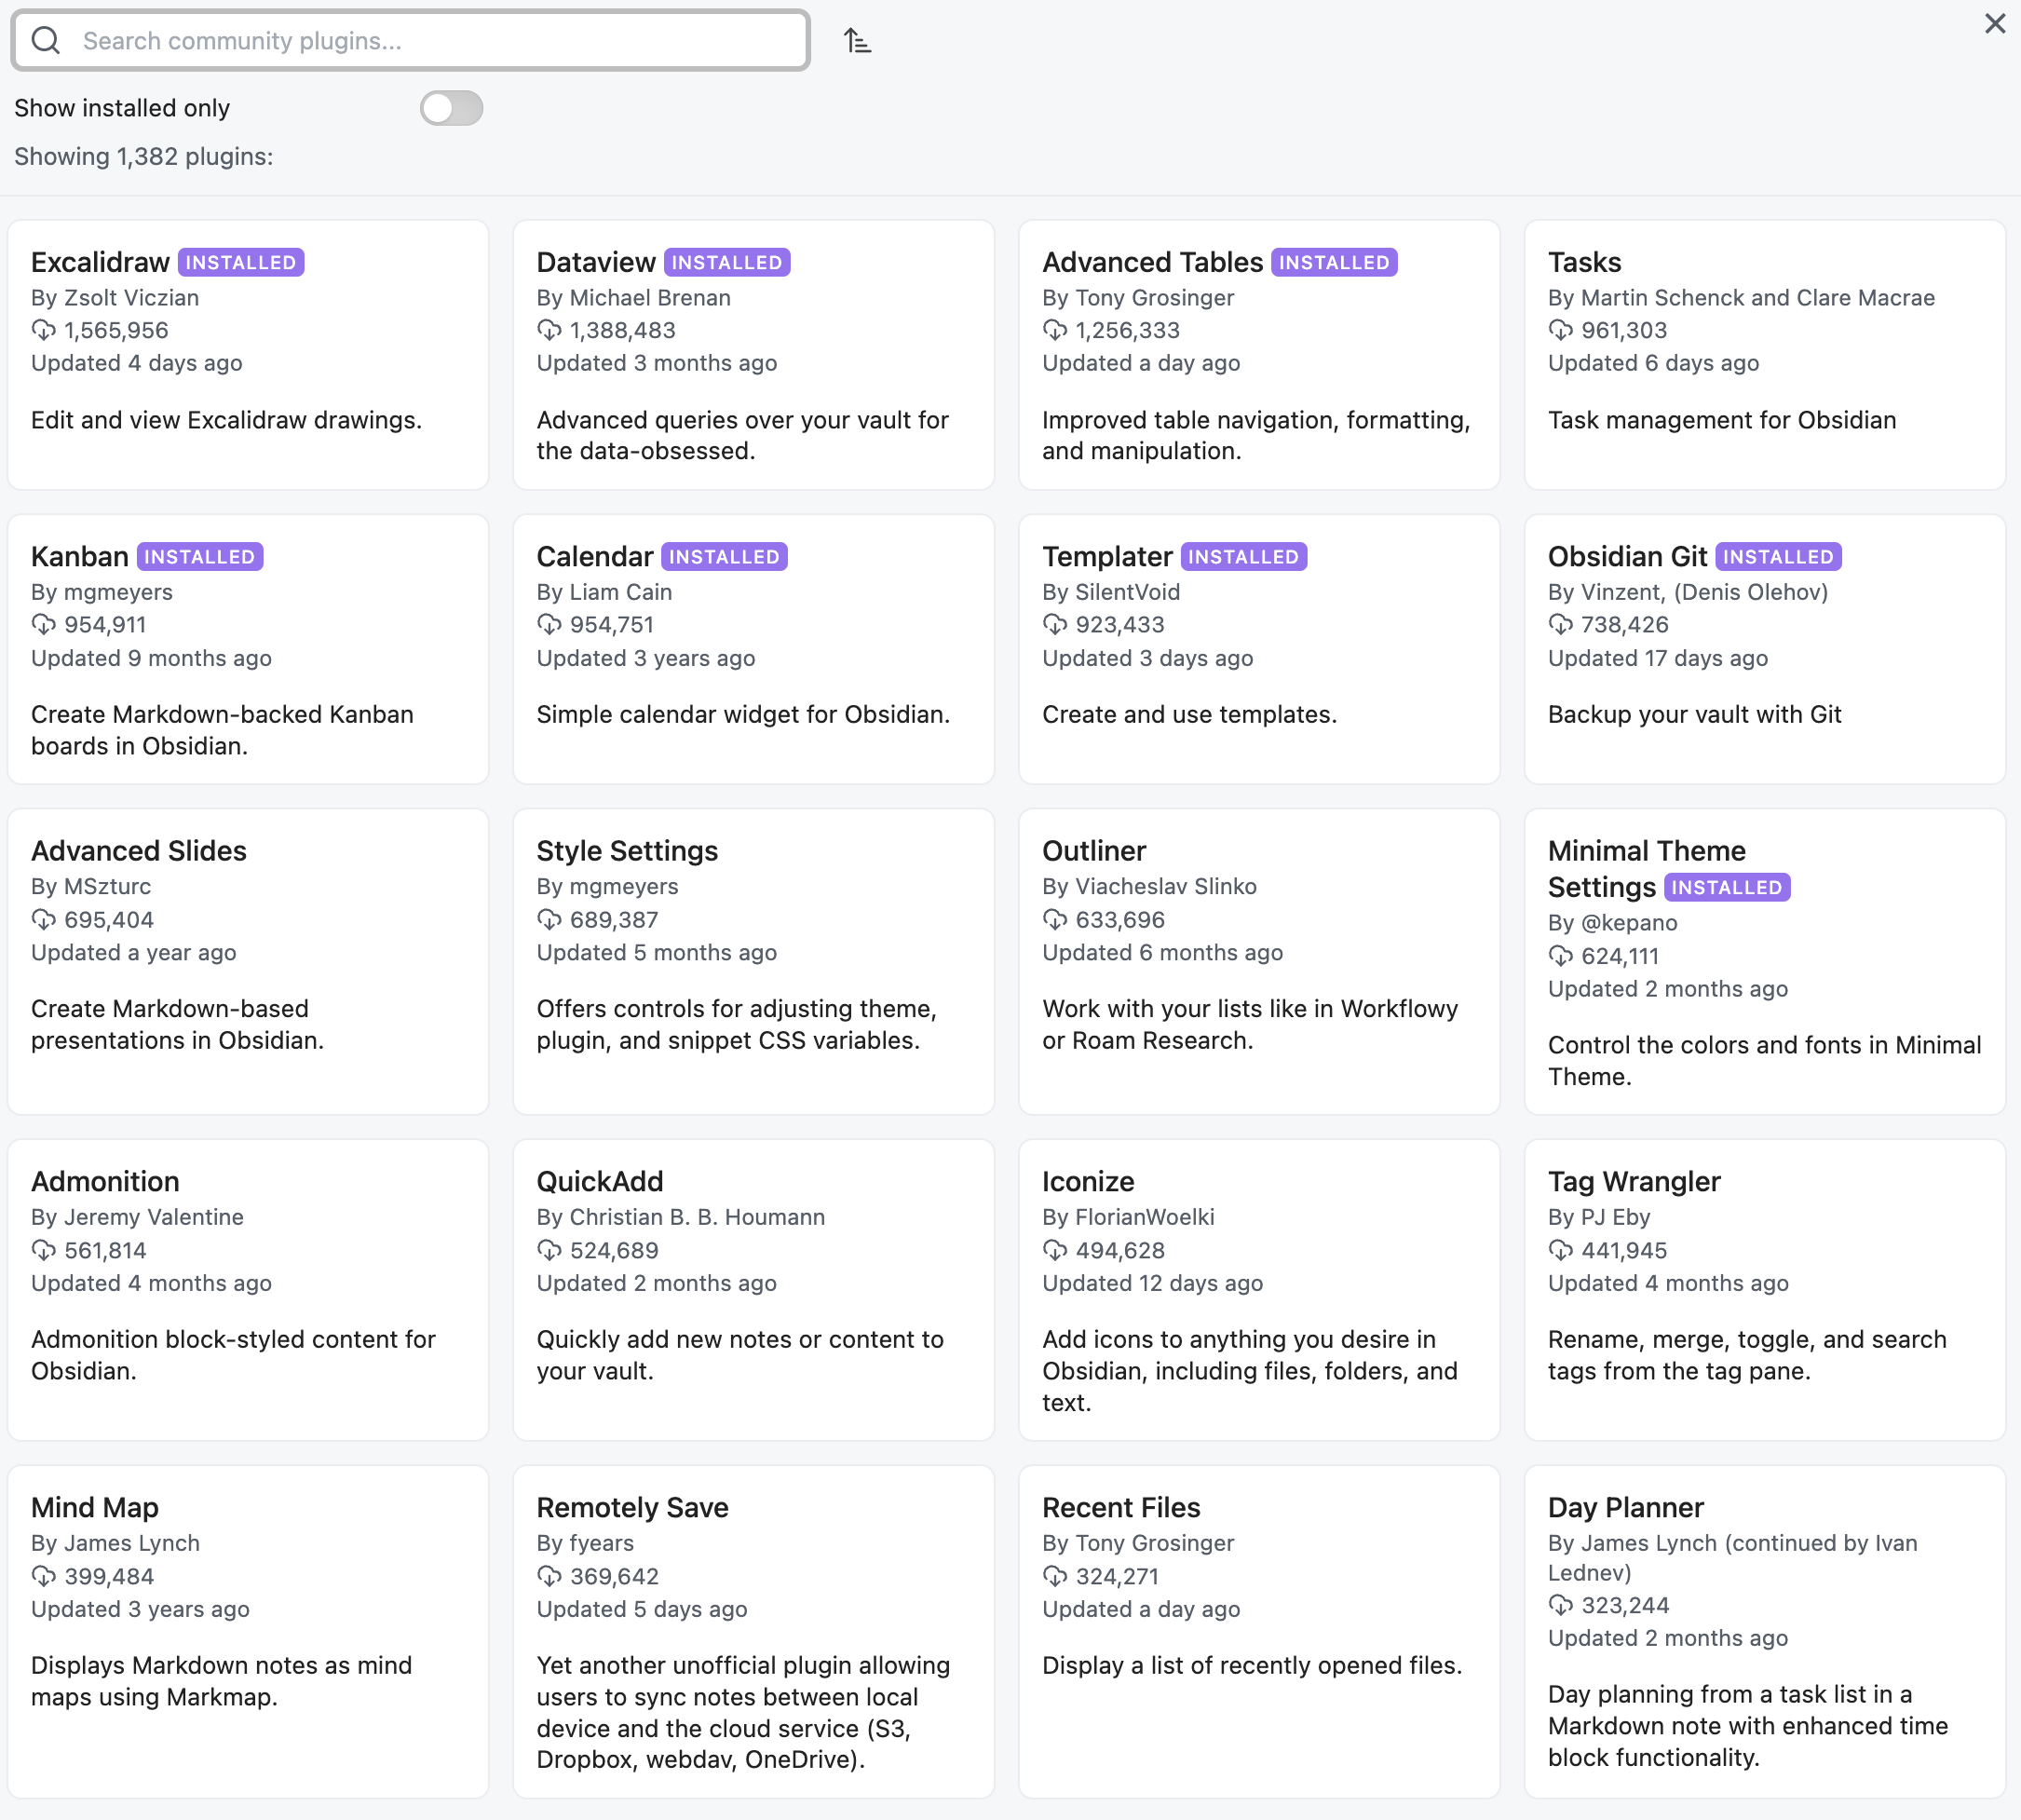
Task: Select the Day Planner plugin title
Action: coord(1626,1508)
